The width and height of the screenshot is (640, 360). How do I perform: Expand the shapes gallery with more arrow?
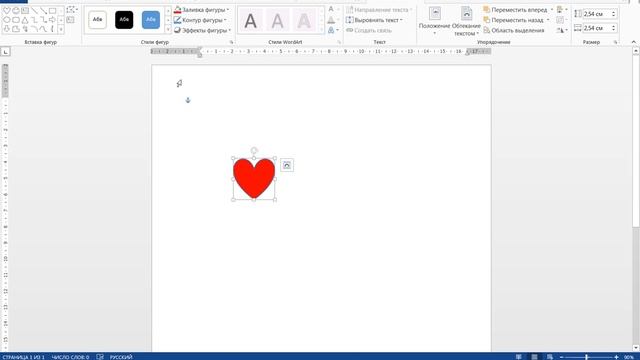click(61, 29)
